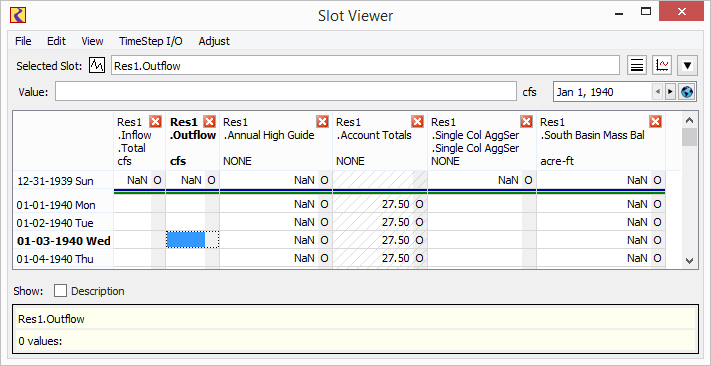Maximize the Slot Viewer window
The image size is (711, 366).
pos(646,12)
